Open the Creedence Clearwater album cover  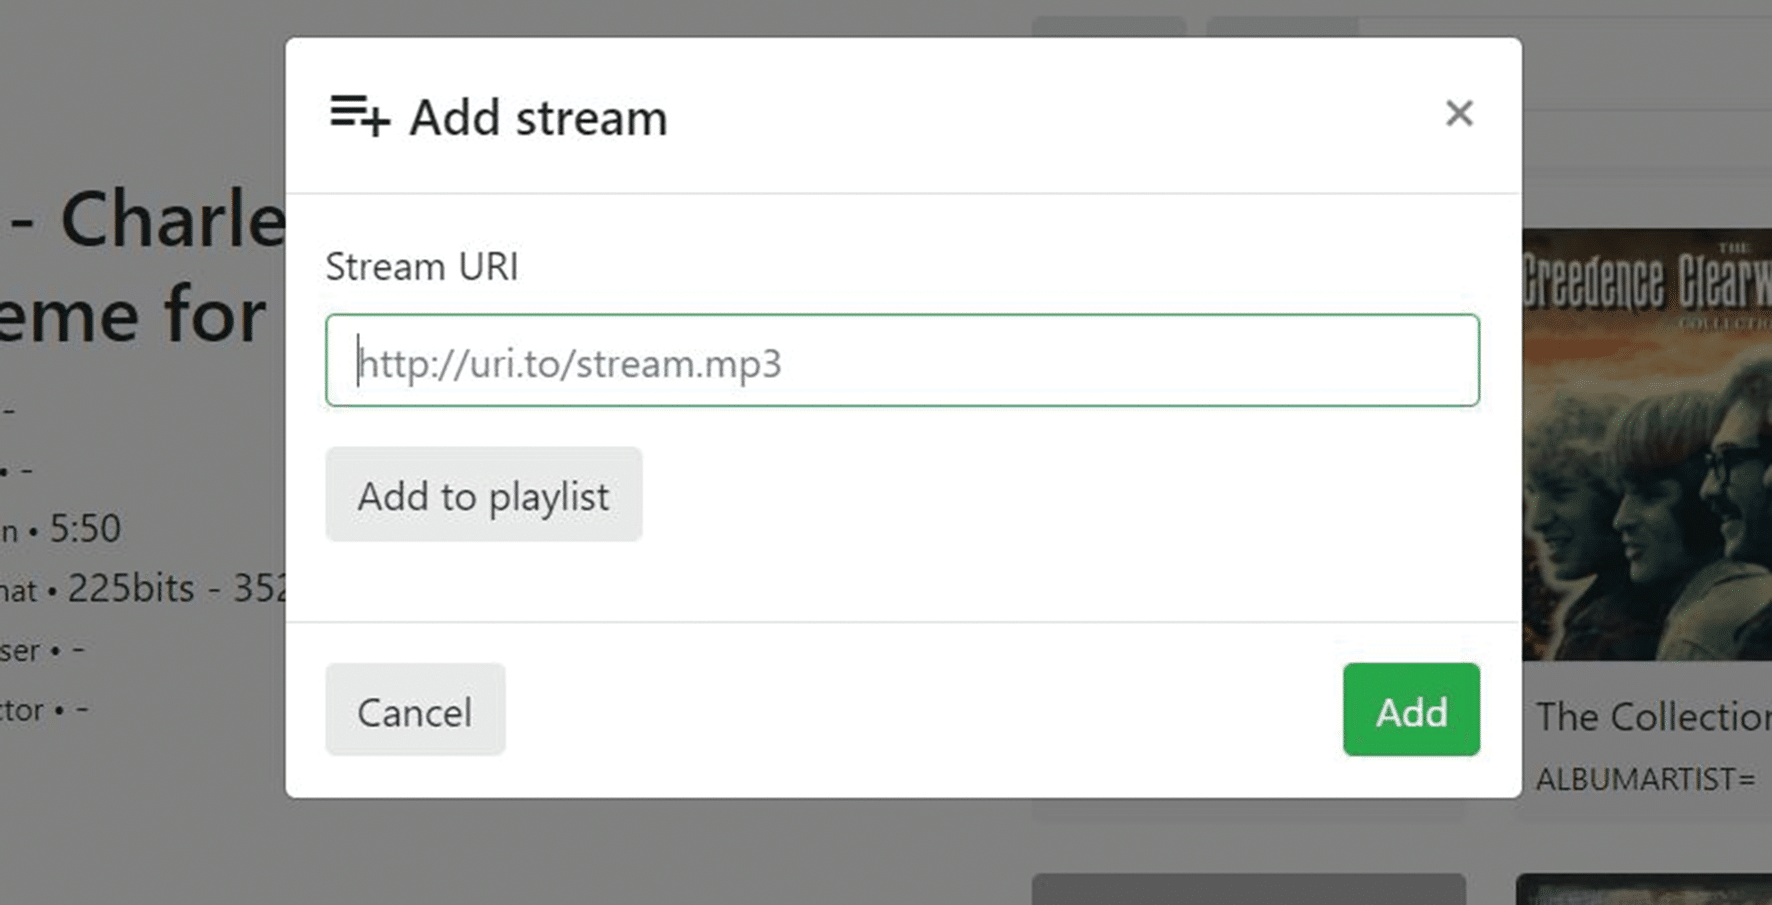[1647, 445]
